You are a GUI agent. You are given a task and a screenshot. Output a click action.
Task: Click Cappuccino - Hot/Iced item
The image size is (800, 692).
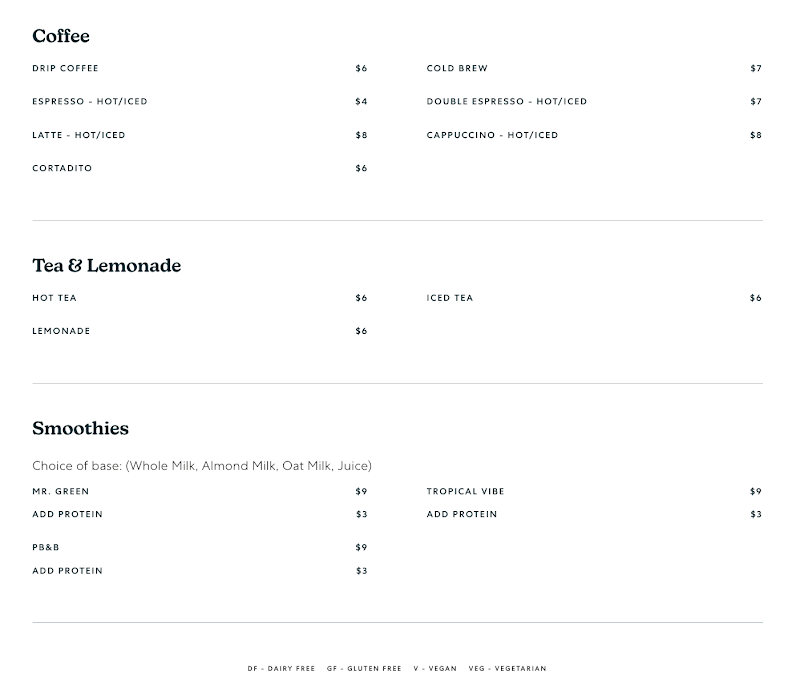(492, 135)
